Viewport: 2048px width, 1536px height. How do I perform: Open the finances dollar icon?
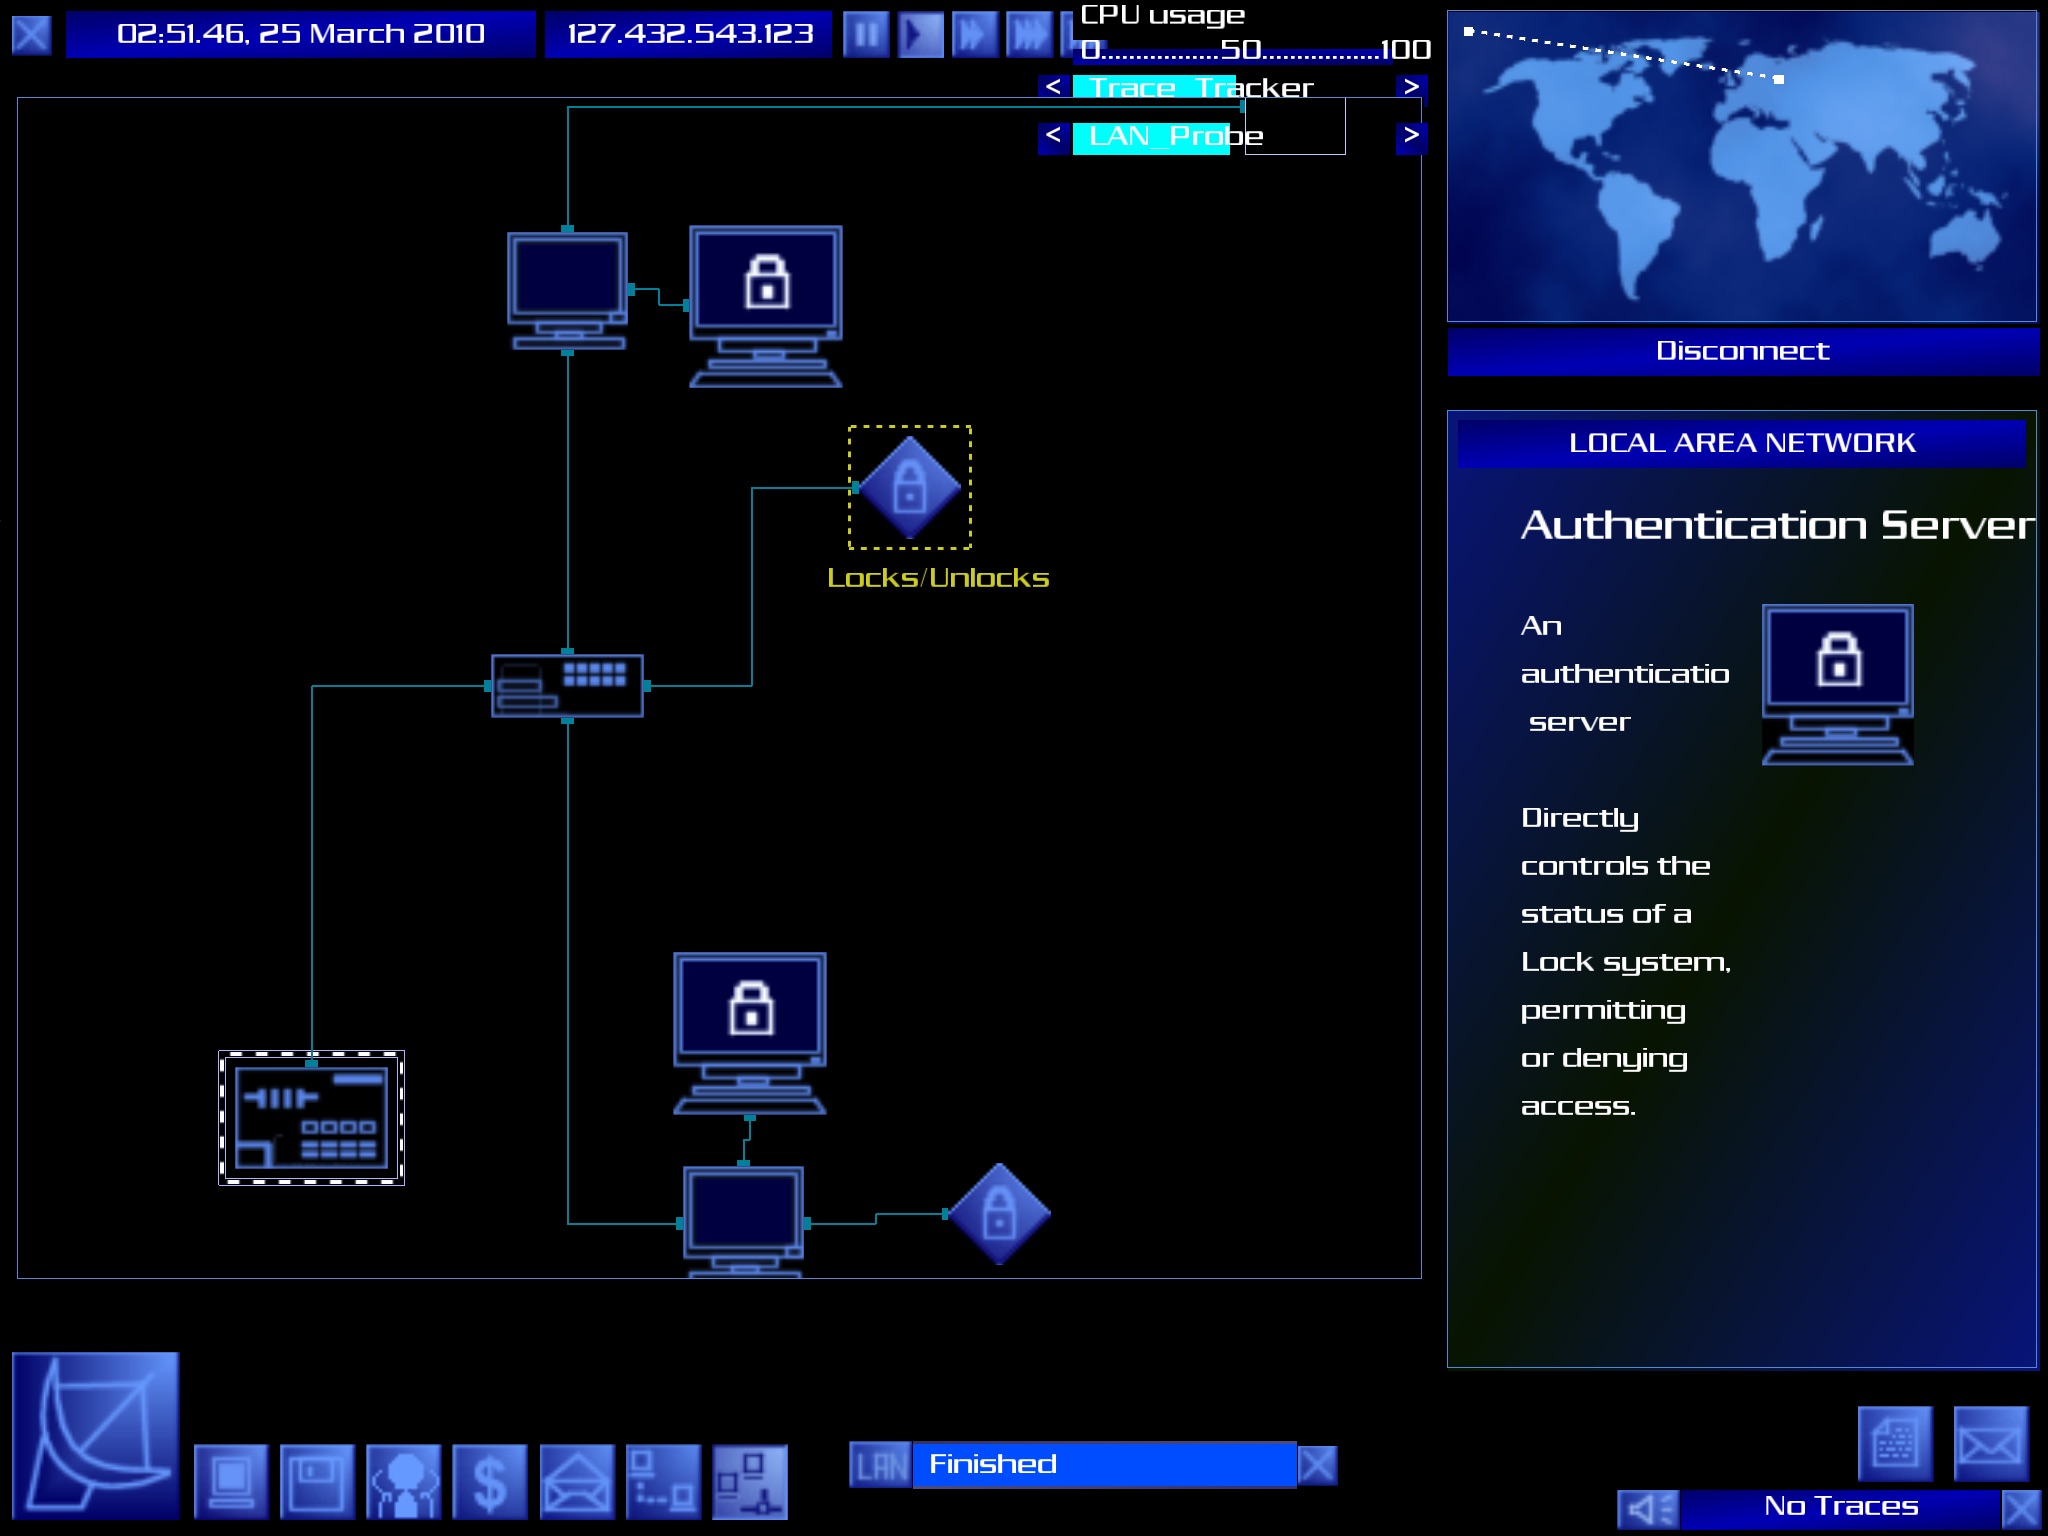490,1481
